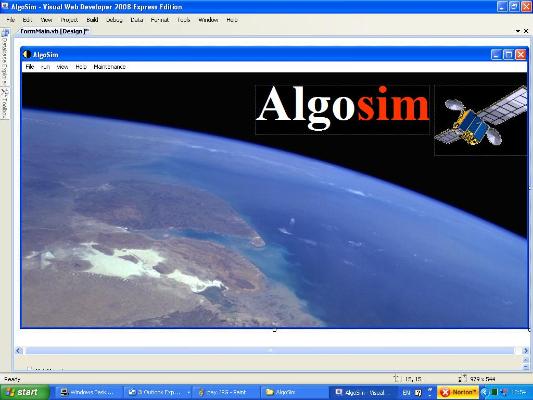Image resolution: width=533 pixels, height=400 pixels.
Task: Open the Paint window taskbar button
Action: tap(226, 392)
